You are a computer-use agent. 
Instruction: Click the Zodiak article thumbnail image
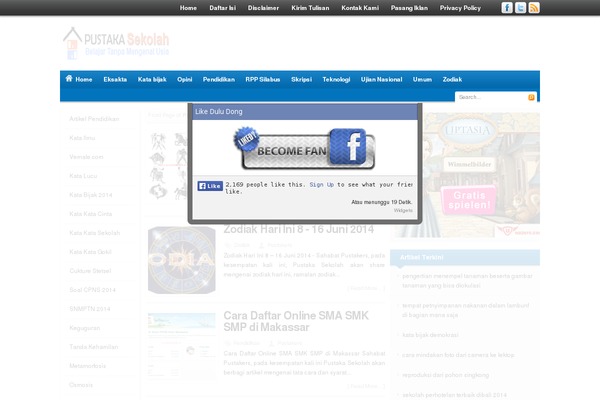tap(182, 260)
